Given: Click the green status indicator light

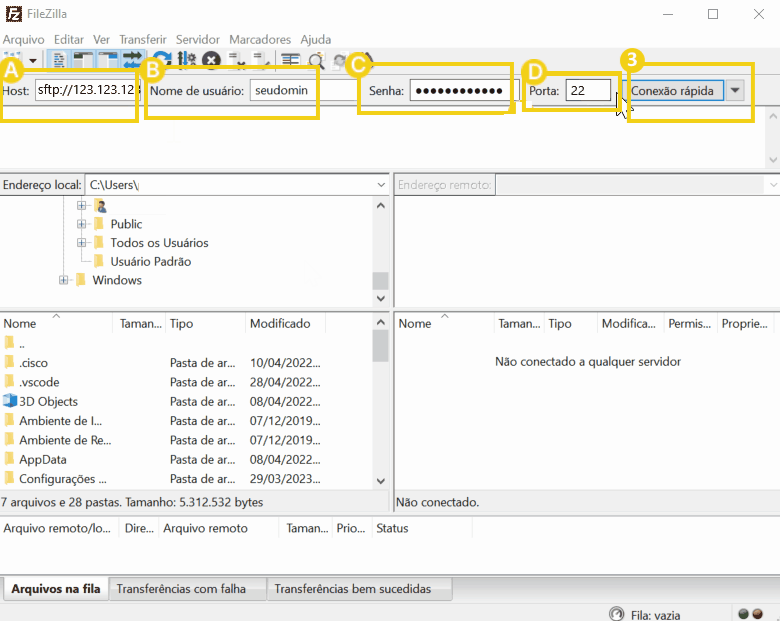Looking at the screenshot, I should coord(744,614).
